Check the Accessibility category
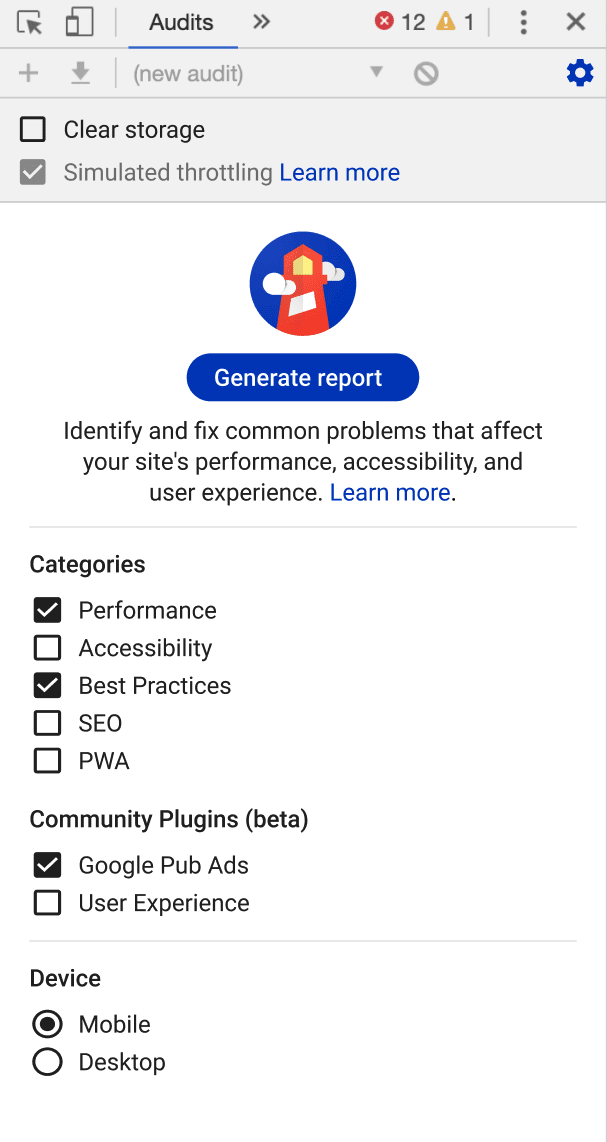This screenshot has height=1142, width=607. click(x=46, y=647)
